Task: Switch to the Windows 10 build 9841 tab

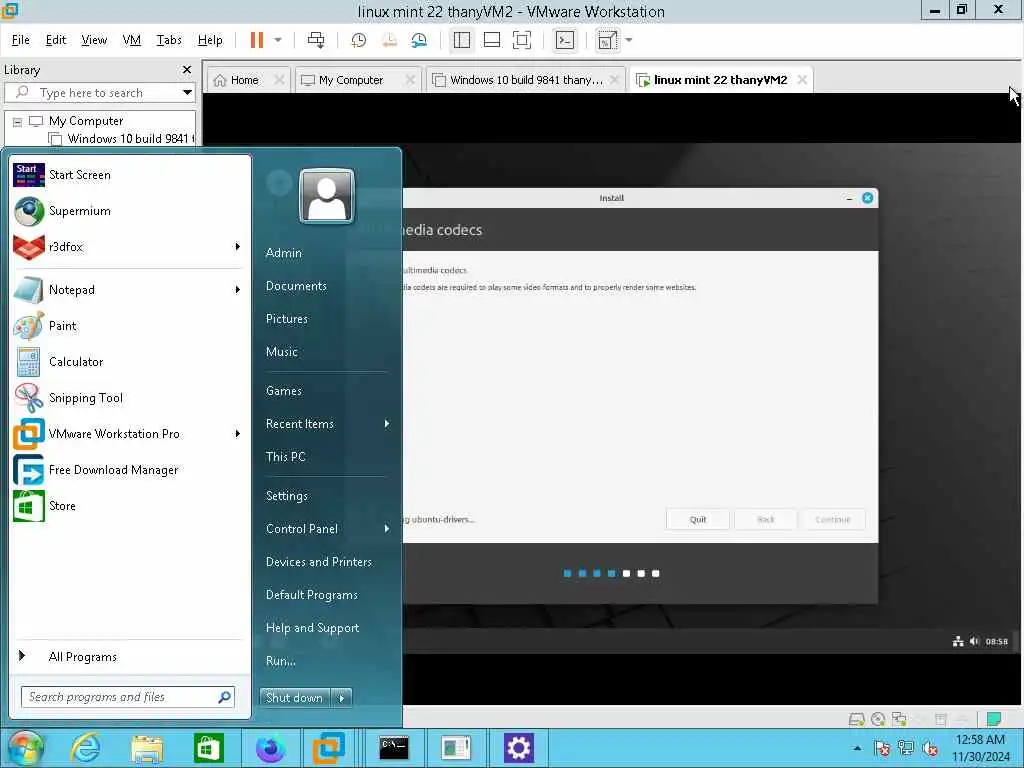Action: pyautogui.click(x=526, y=80)
